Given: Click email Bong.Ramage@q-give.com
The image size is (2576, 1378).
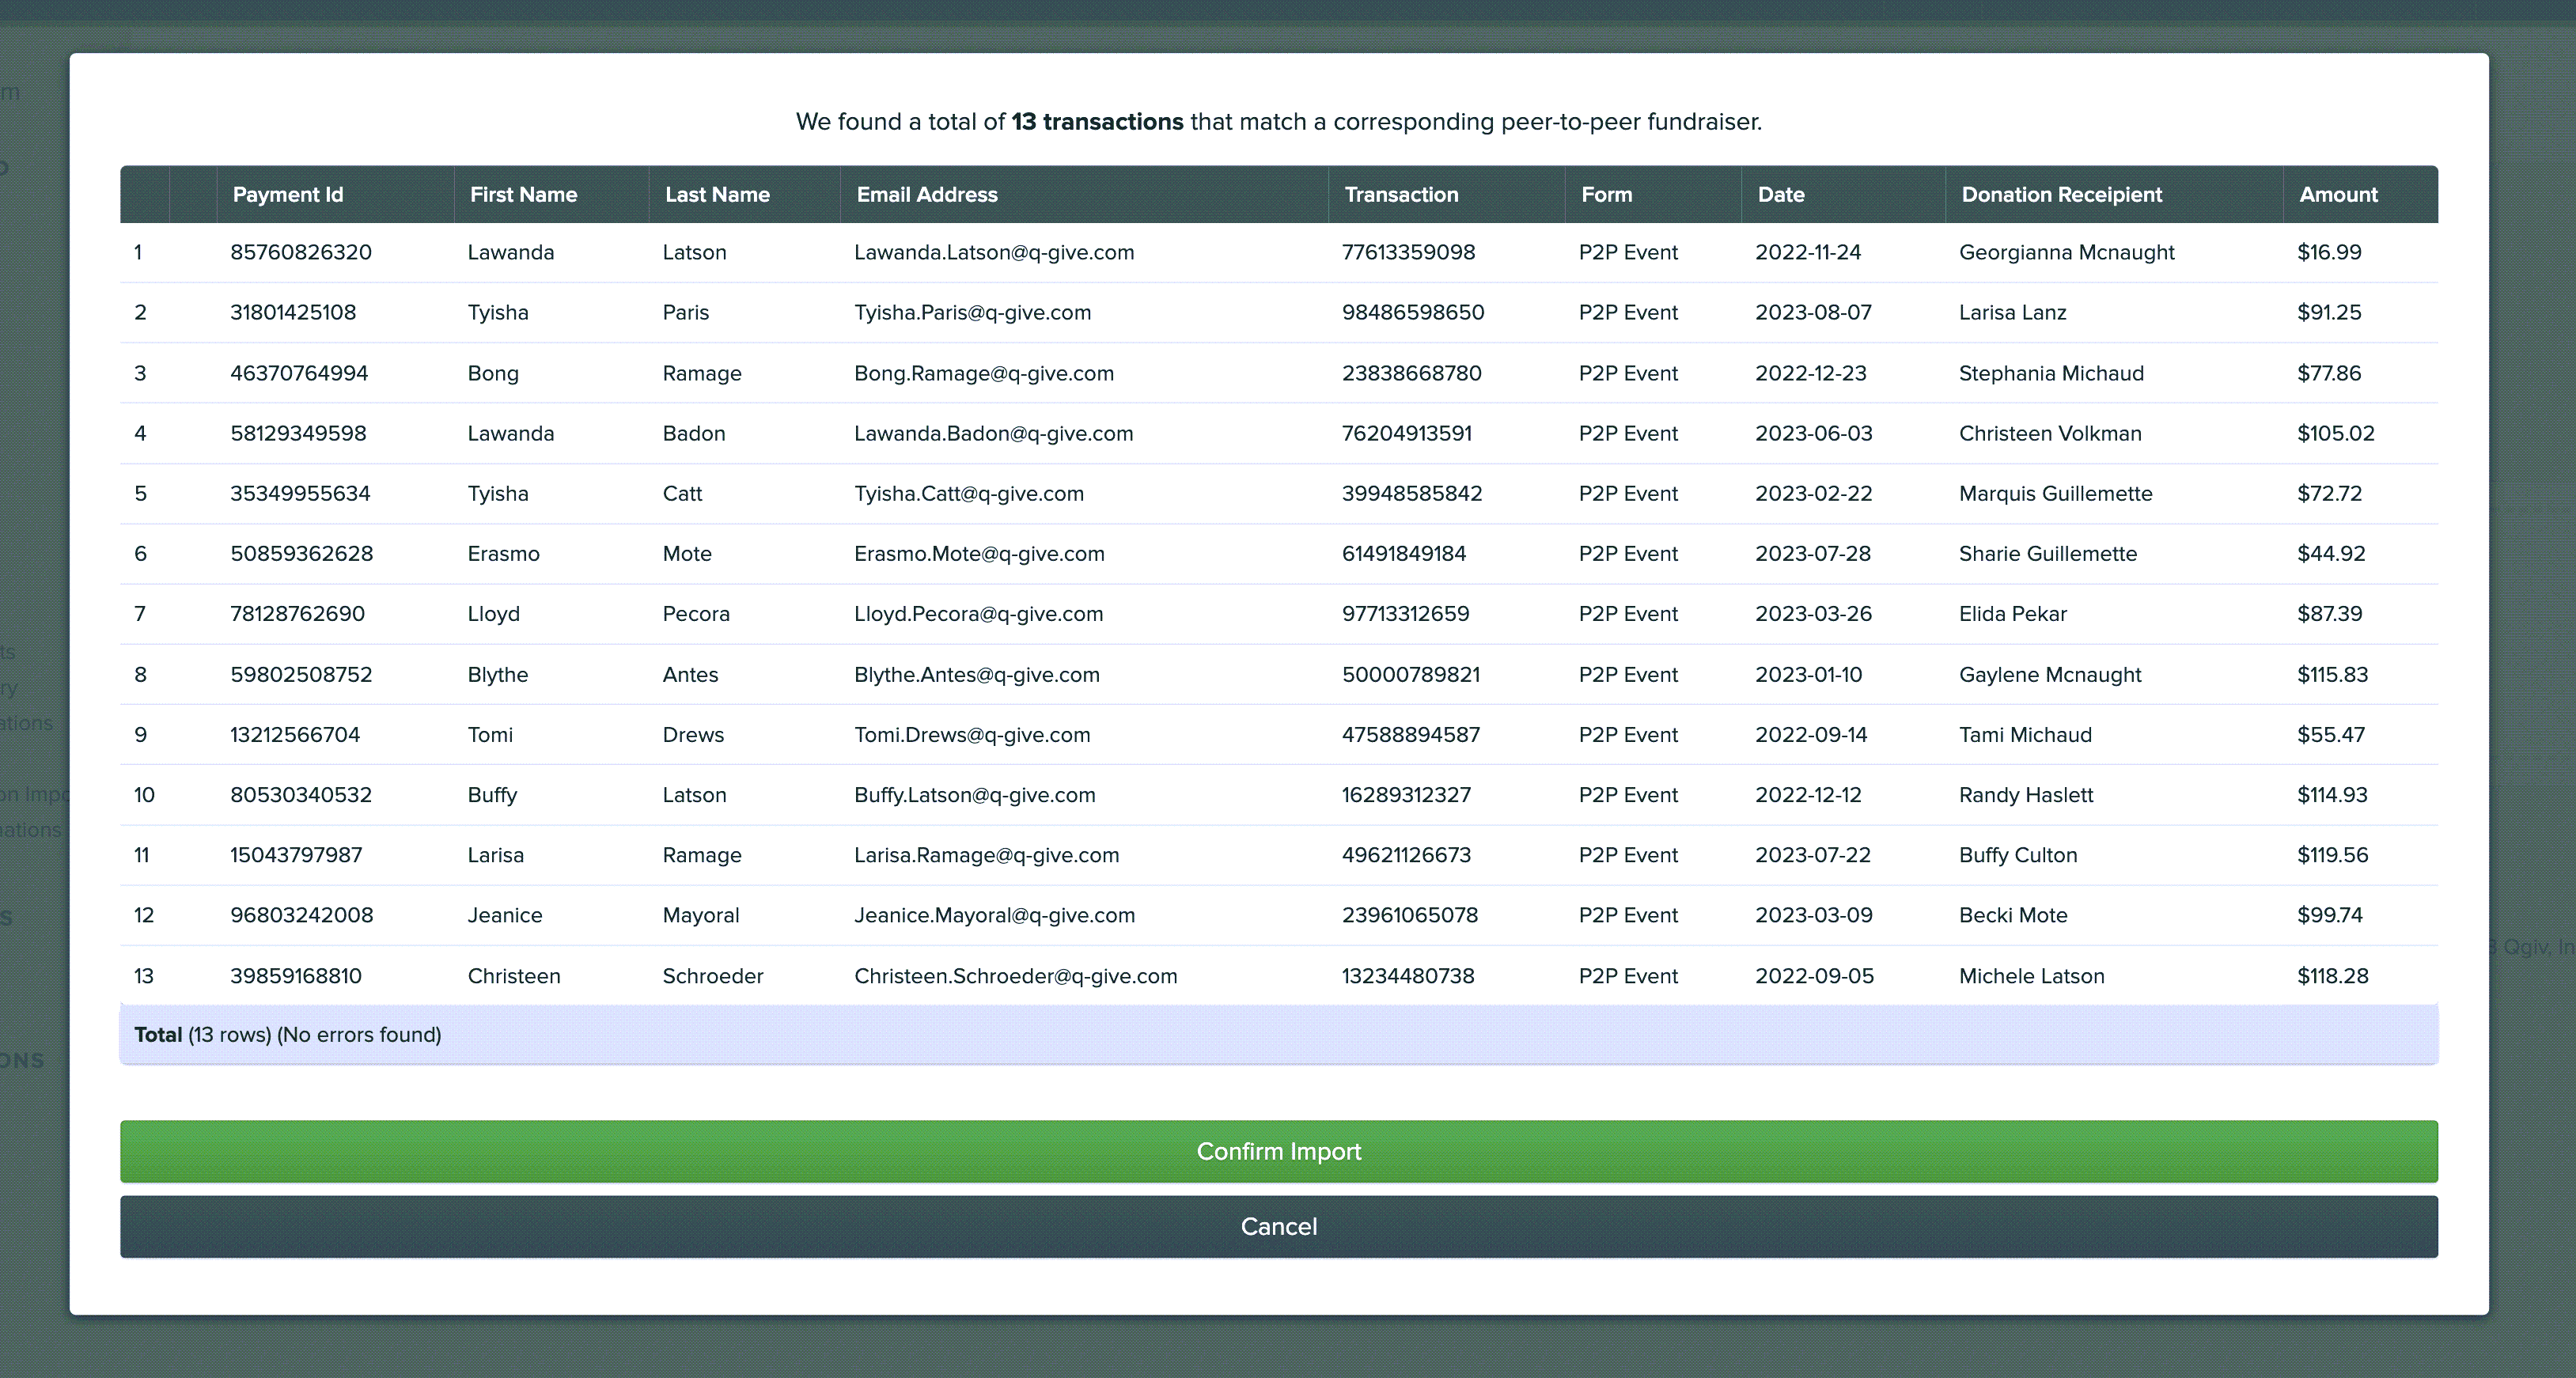Looking at the screenshot, I should [984, 373].
